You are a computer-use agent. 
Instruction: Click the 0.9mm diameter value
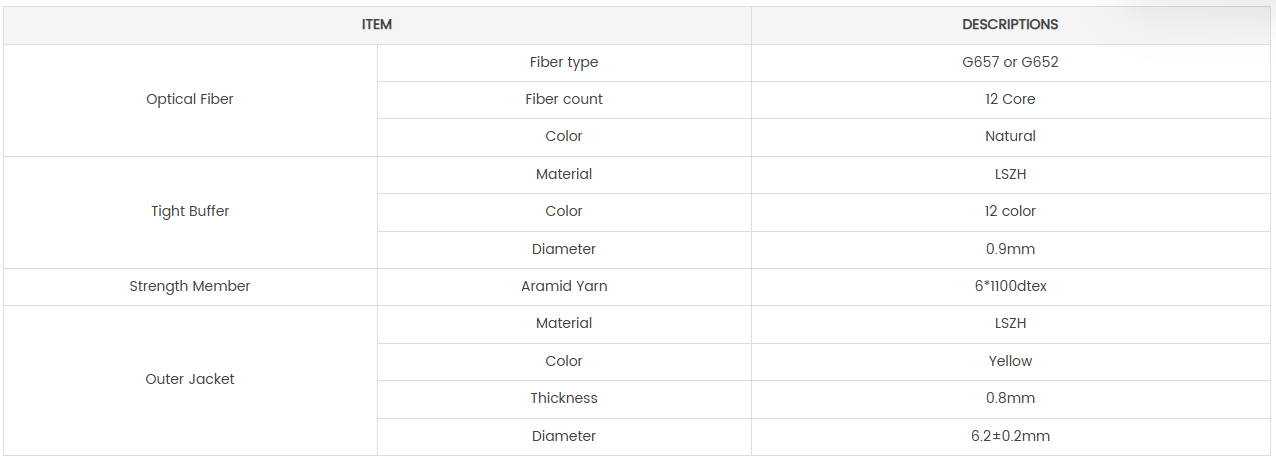[x=1010, y=249]
